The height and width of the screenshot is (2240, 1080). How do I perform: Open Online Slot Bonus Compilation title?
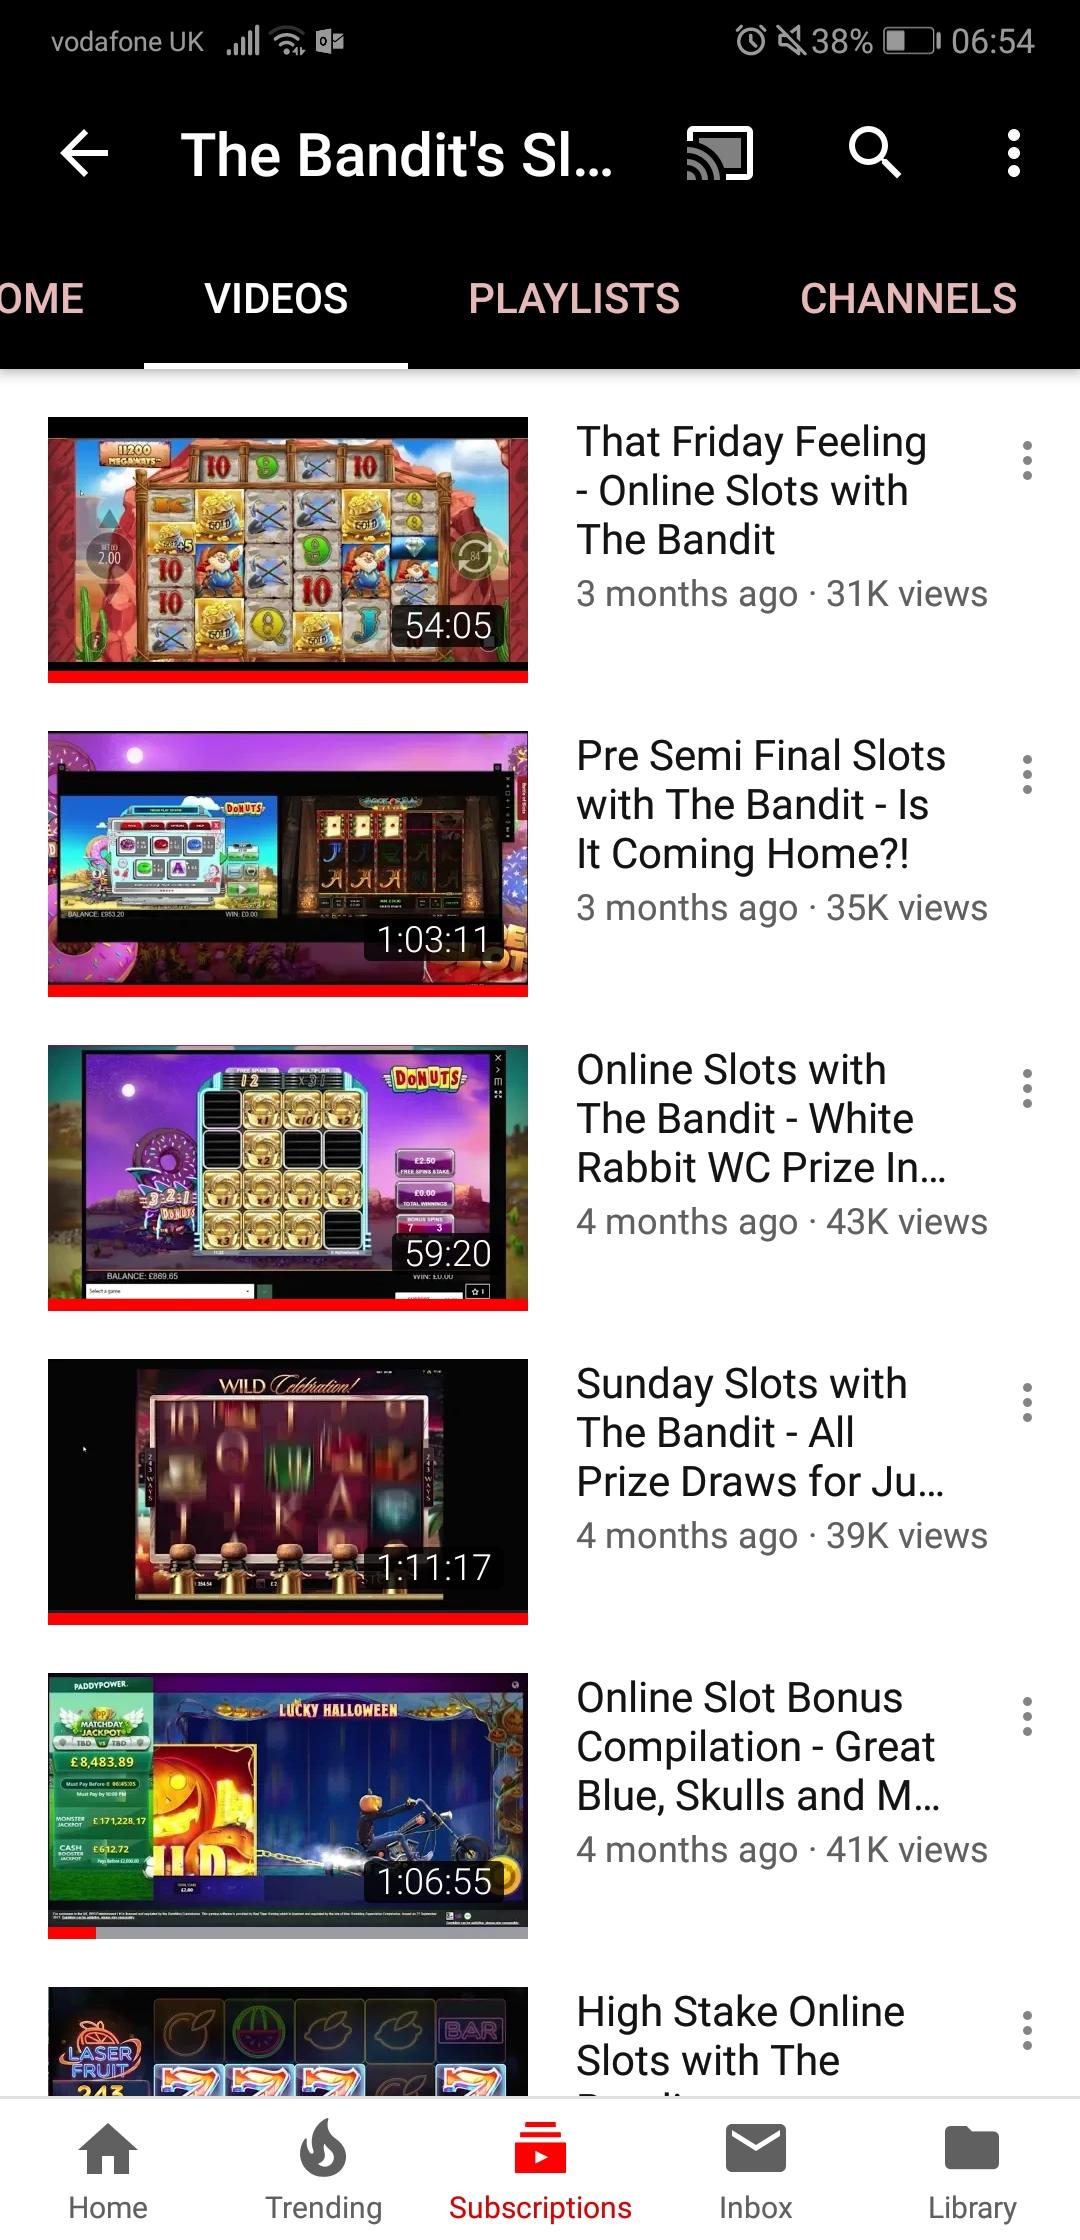tap(758, 1746)
